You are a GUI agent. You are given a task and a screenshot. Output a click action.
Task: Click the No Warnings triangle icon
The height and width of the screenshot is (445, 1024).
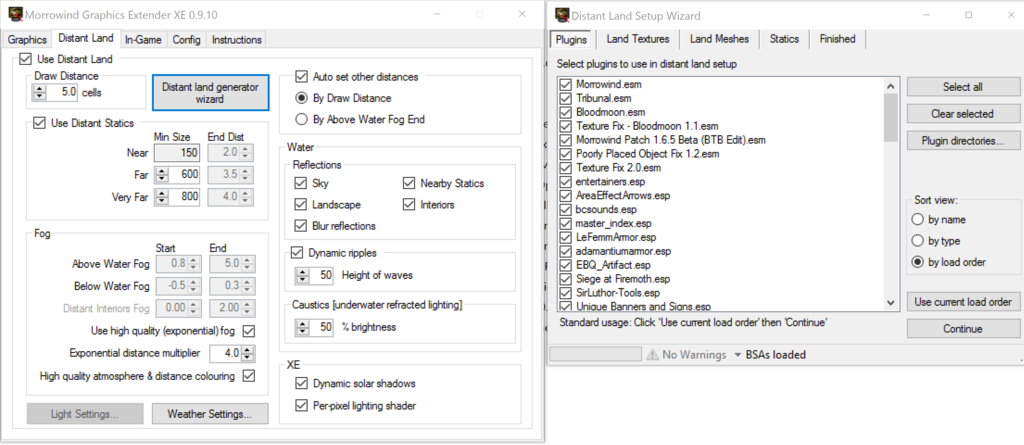point(652,355)
